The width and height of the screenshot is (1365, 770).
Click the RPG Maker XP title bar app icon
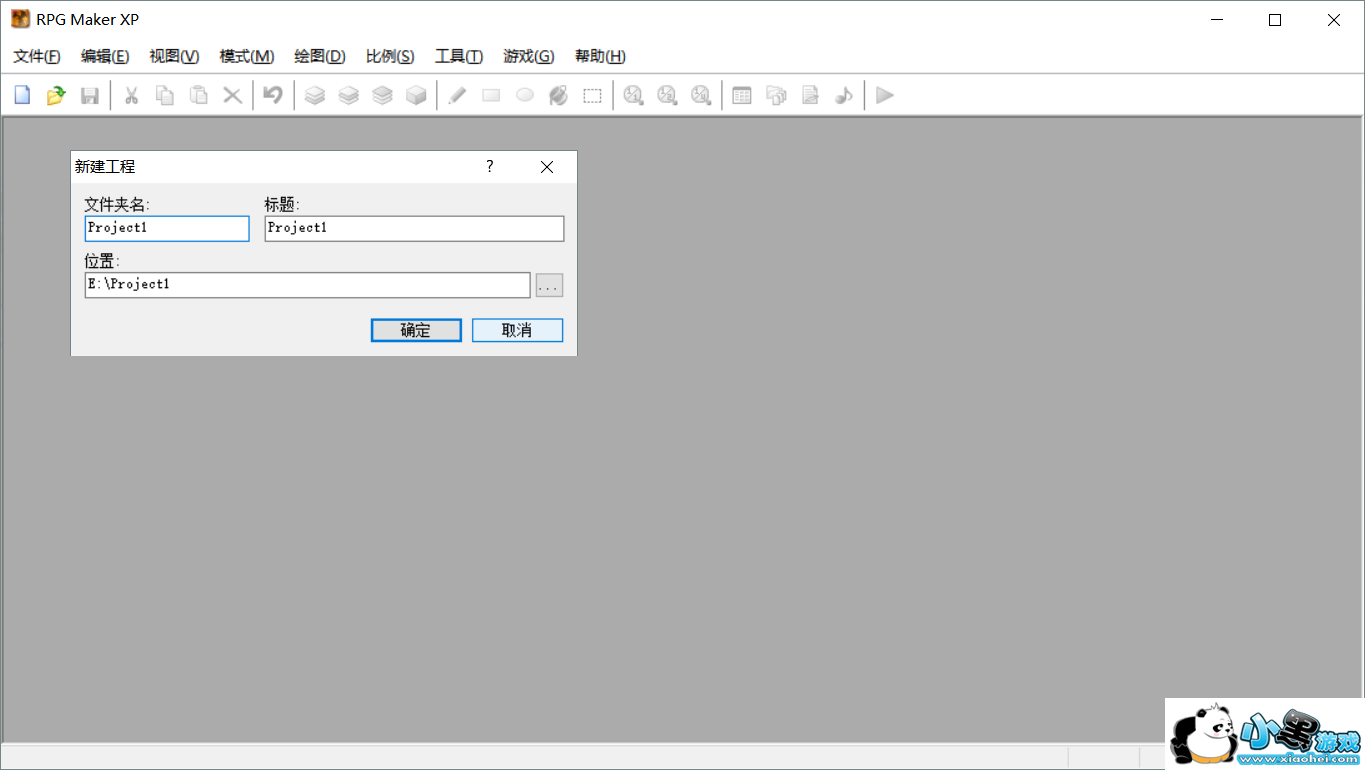(x=21, y=19)
